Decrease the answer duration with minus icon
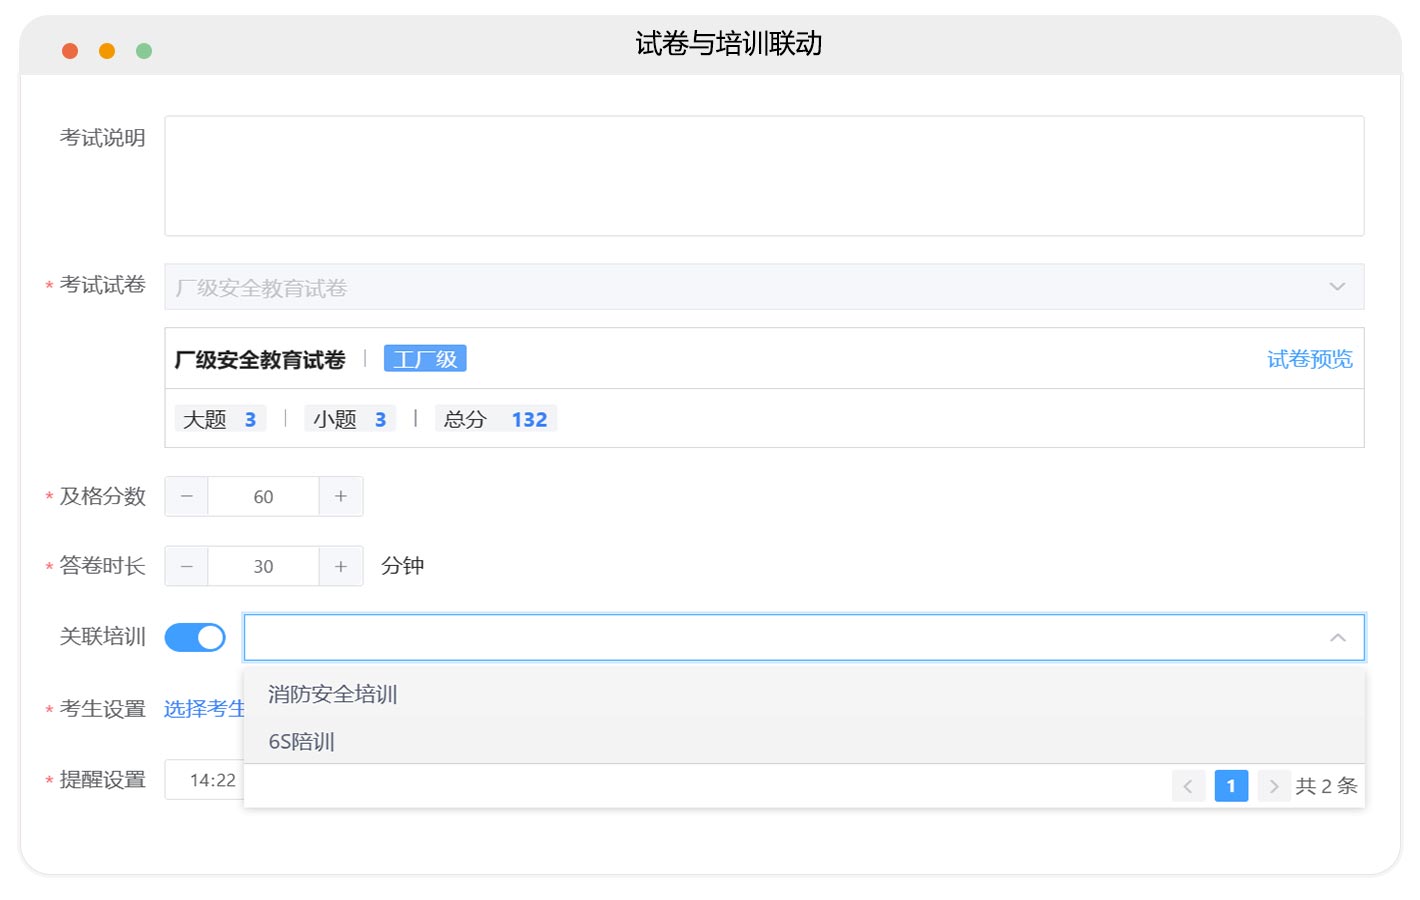Screen dimensions: 1420x900 pyautogui.click(x=187, y=567)
